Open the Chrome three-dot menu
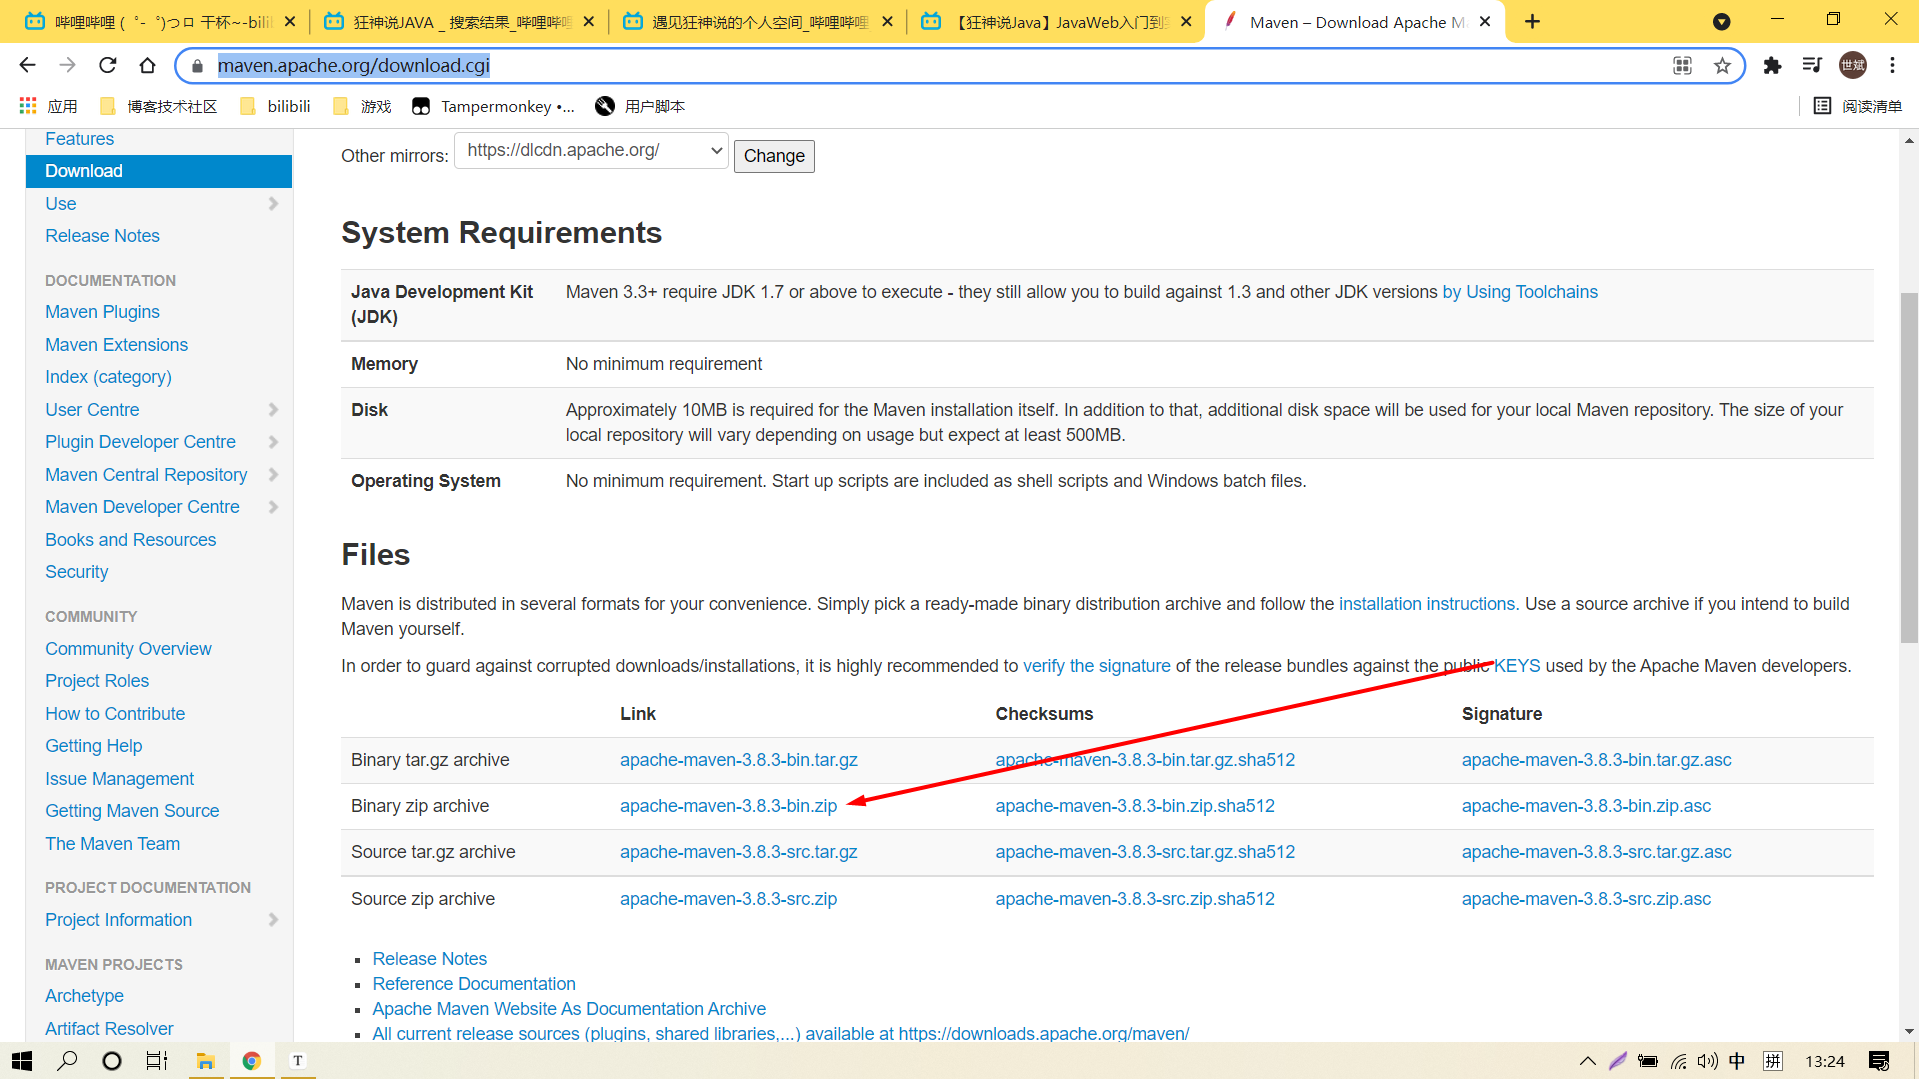 (1892, 65)
